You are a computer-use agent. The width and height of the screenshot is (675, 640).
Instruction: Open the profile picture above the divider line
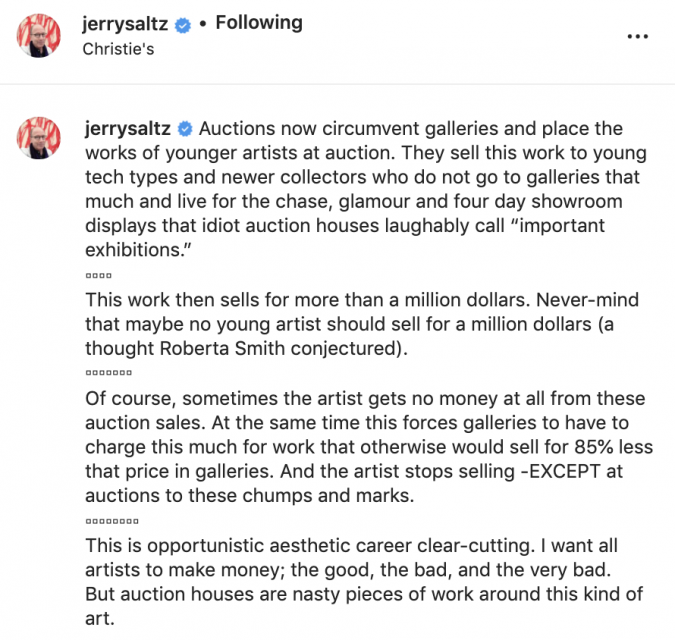39,35
